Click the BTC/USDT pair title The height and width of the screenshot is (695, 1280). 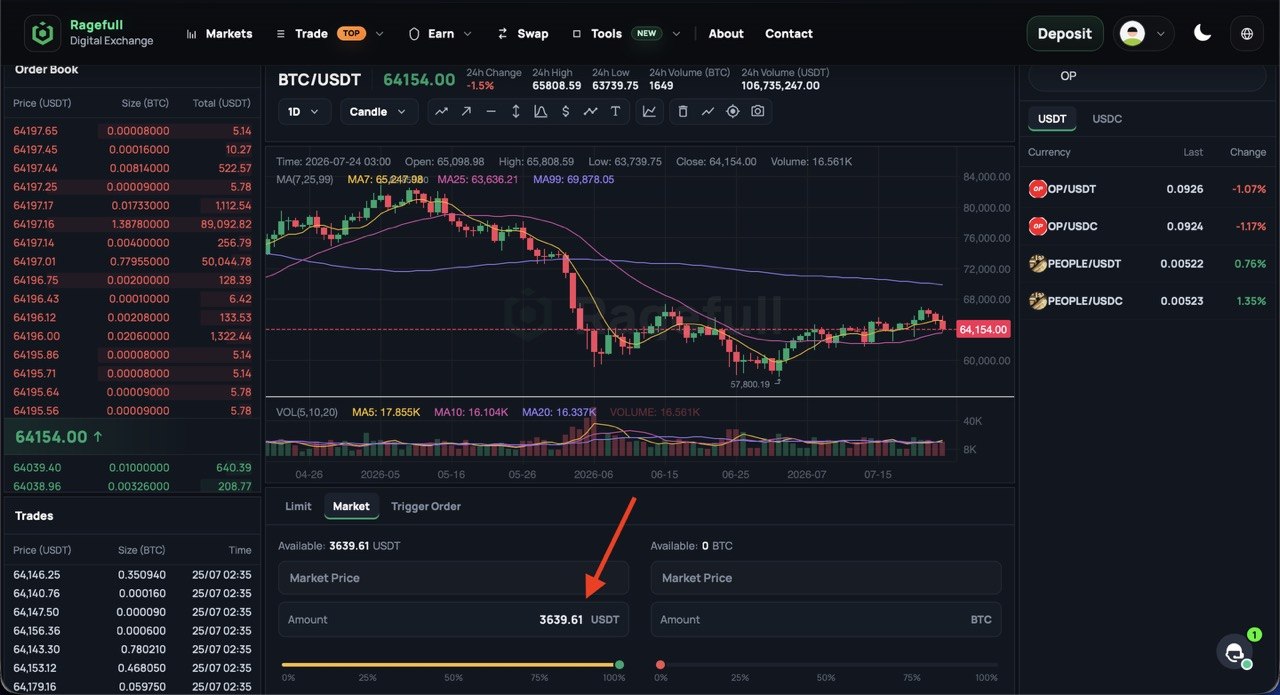point(319,80)
